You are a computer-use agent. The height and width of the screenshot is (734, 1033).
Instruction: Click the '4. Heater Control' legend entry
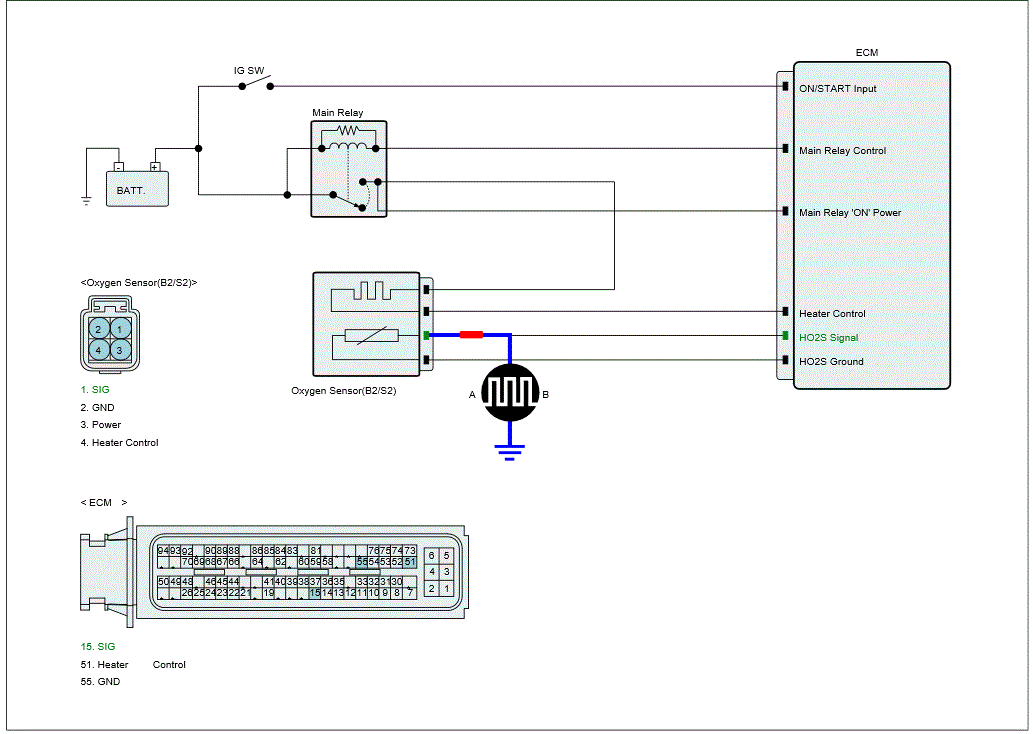point(120,443)
